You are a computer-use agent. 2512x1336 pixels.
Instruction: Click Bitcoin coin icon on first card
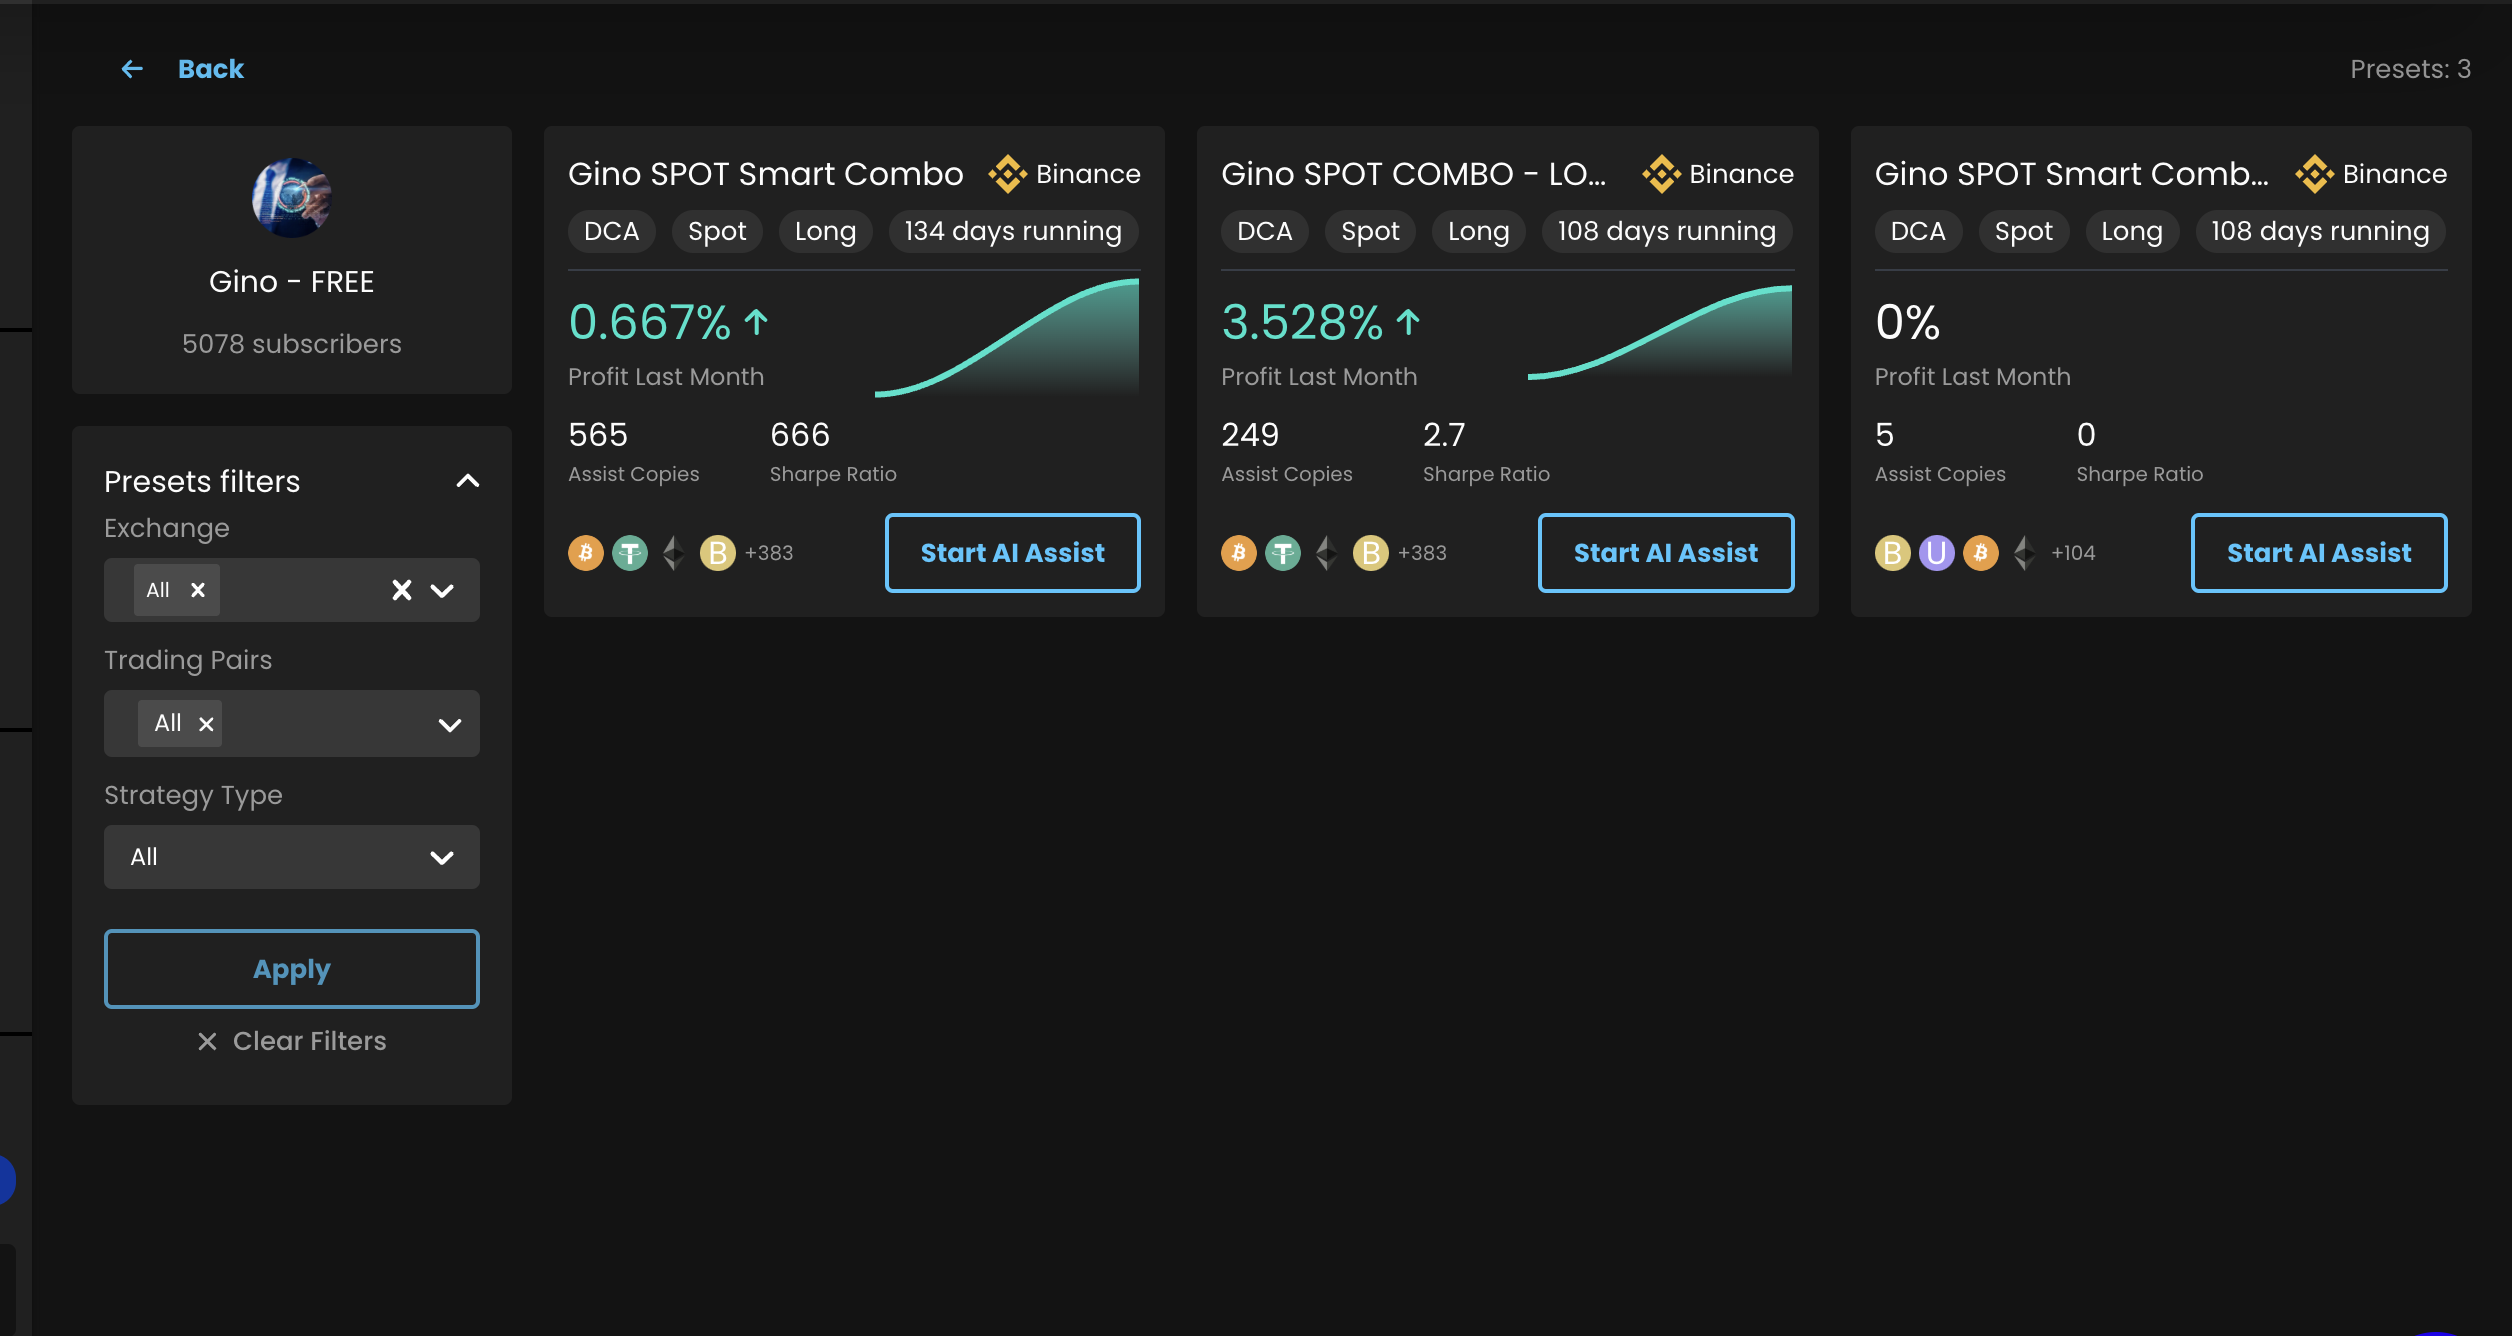586,553
